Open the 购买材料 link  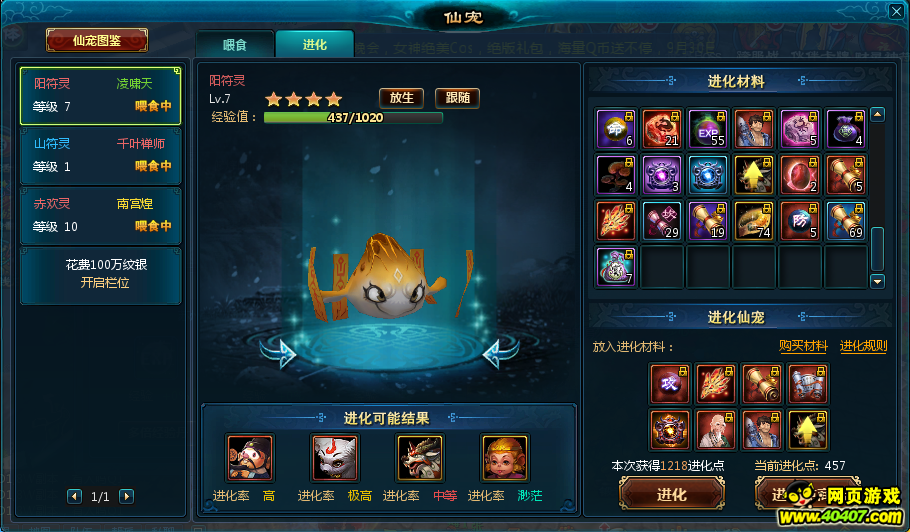pos(803,346)
